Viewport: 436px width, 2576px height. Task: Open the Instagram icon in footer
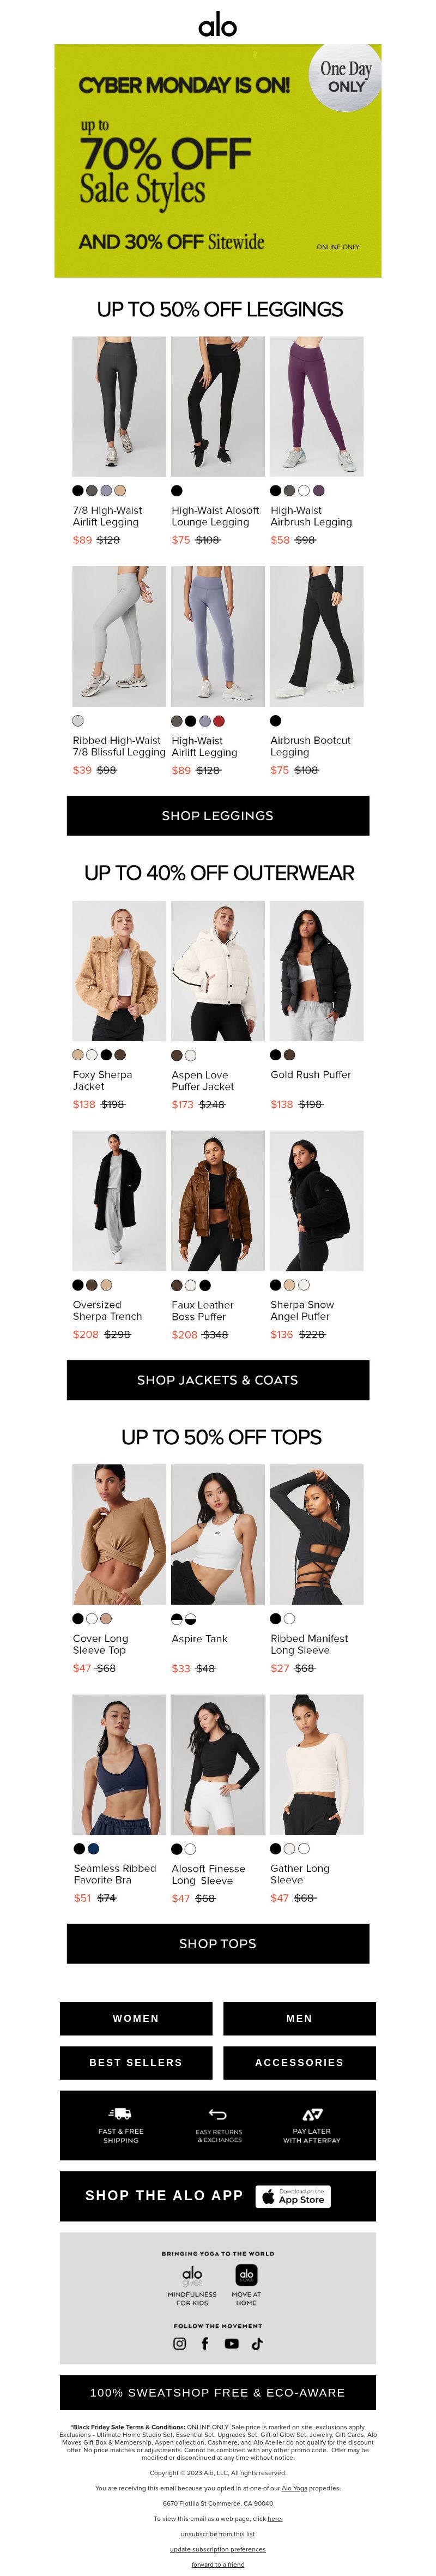[x=180, y=2343]
